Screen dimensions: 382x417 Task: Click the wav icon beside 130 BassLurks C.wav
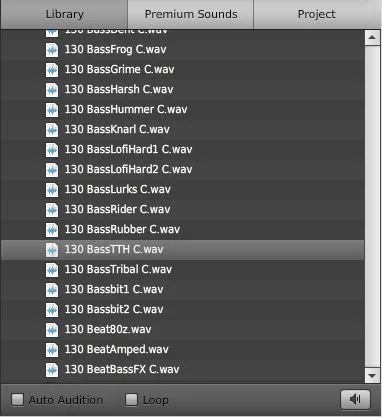pyautogui.click(x=52, y=190)
